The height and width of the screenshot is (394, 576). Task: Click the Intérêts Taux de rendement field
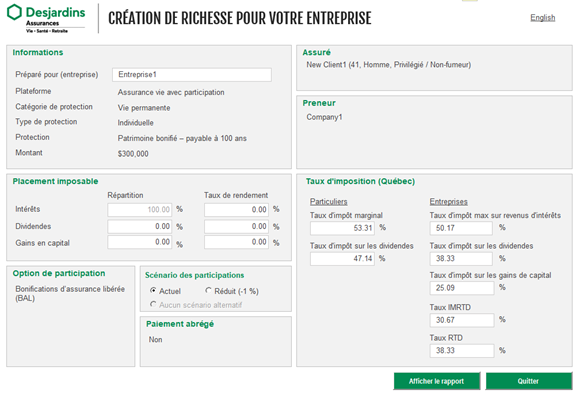[236, 210]
